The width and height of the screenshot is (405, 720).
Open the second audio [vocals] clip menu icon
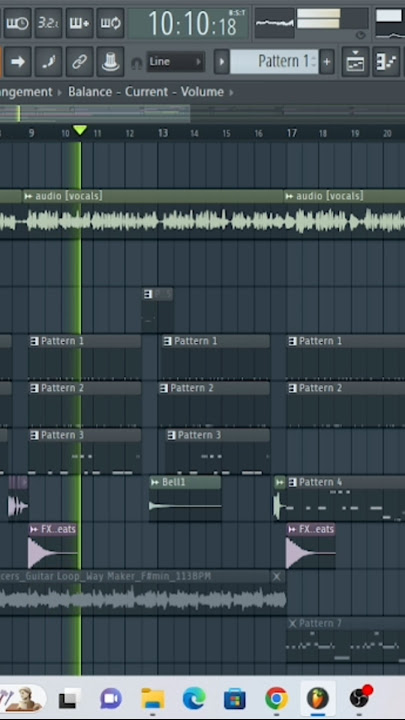click(x=289, y=197)
